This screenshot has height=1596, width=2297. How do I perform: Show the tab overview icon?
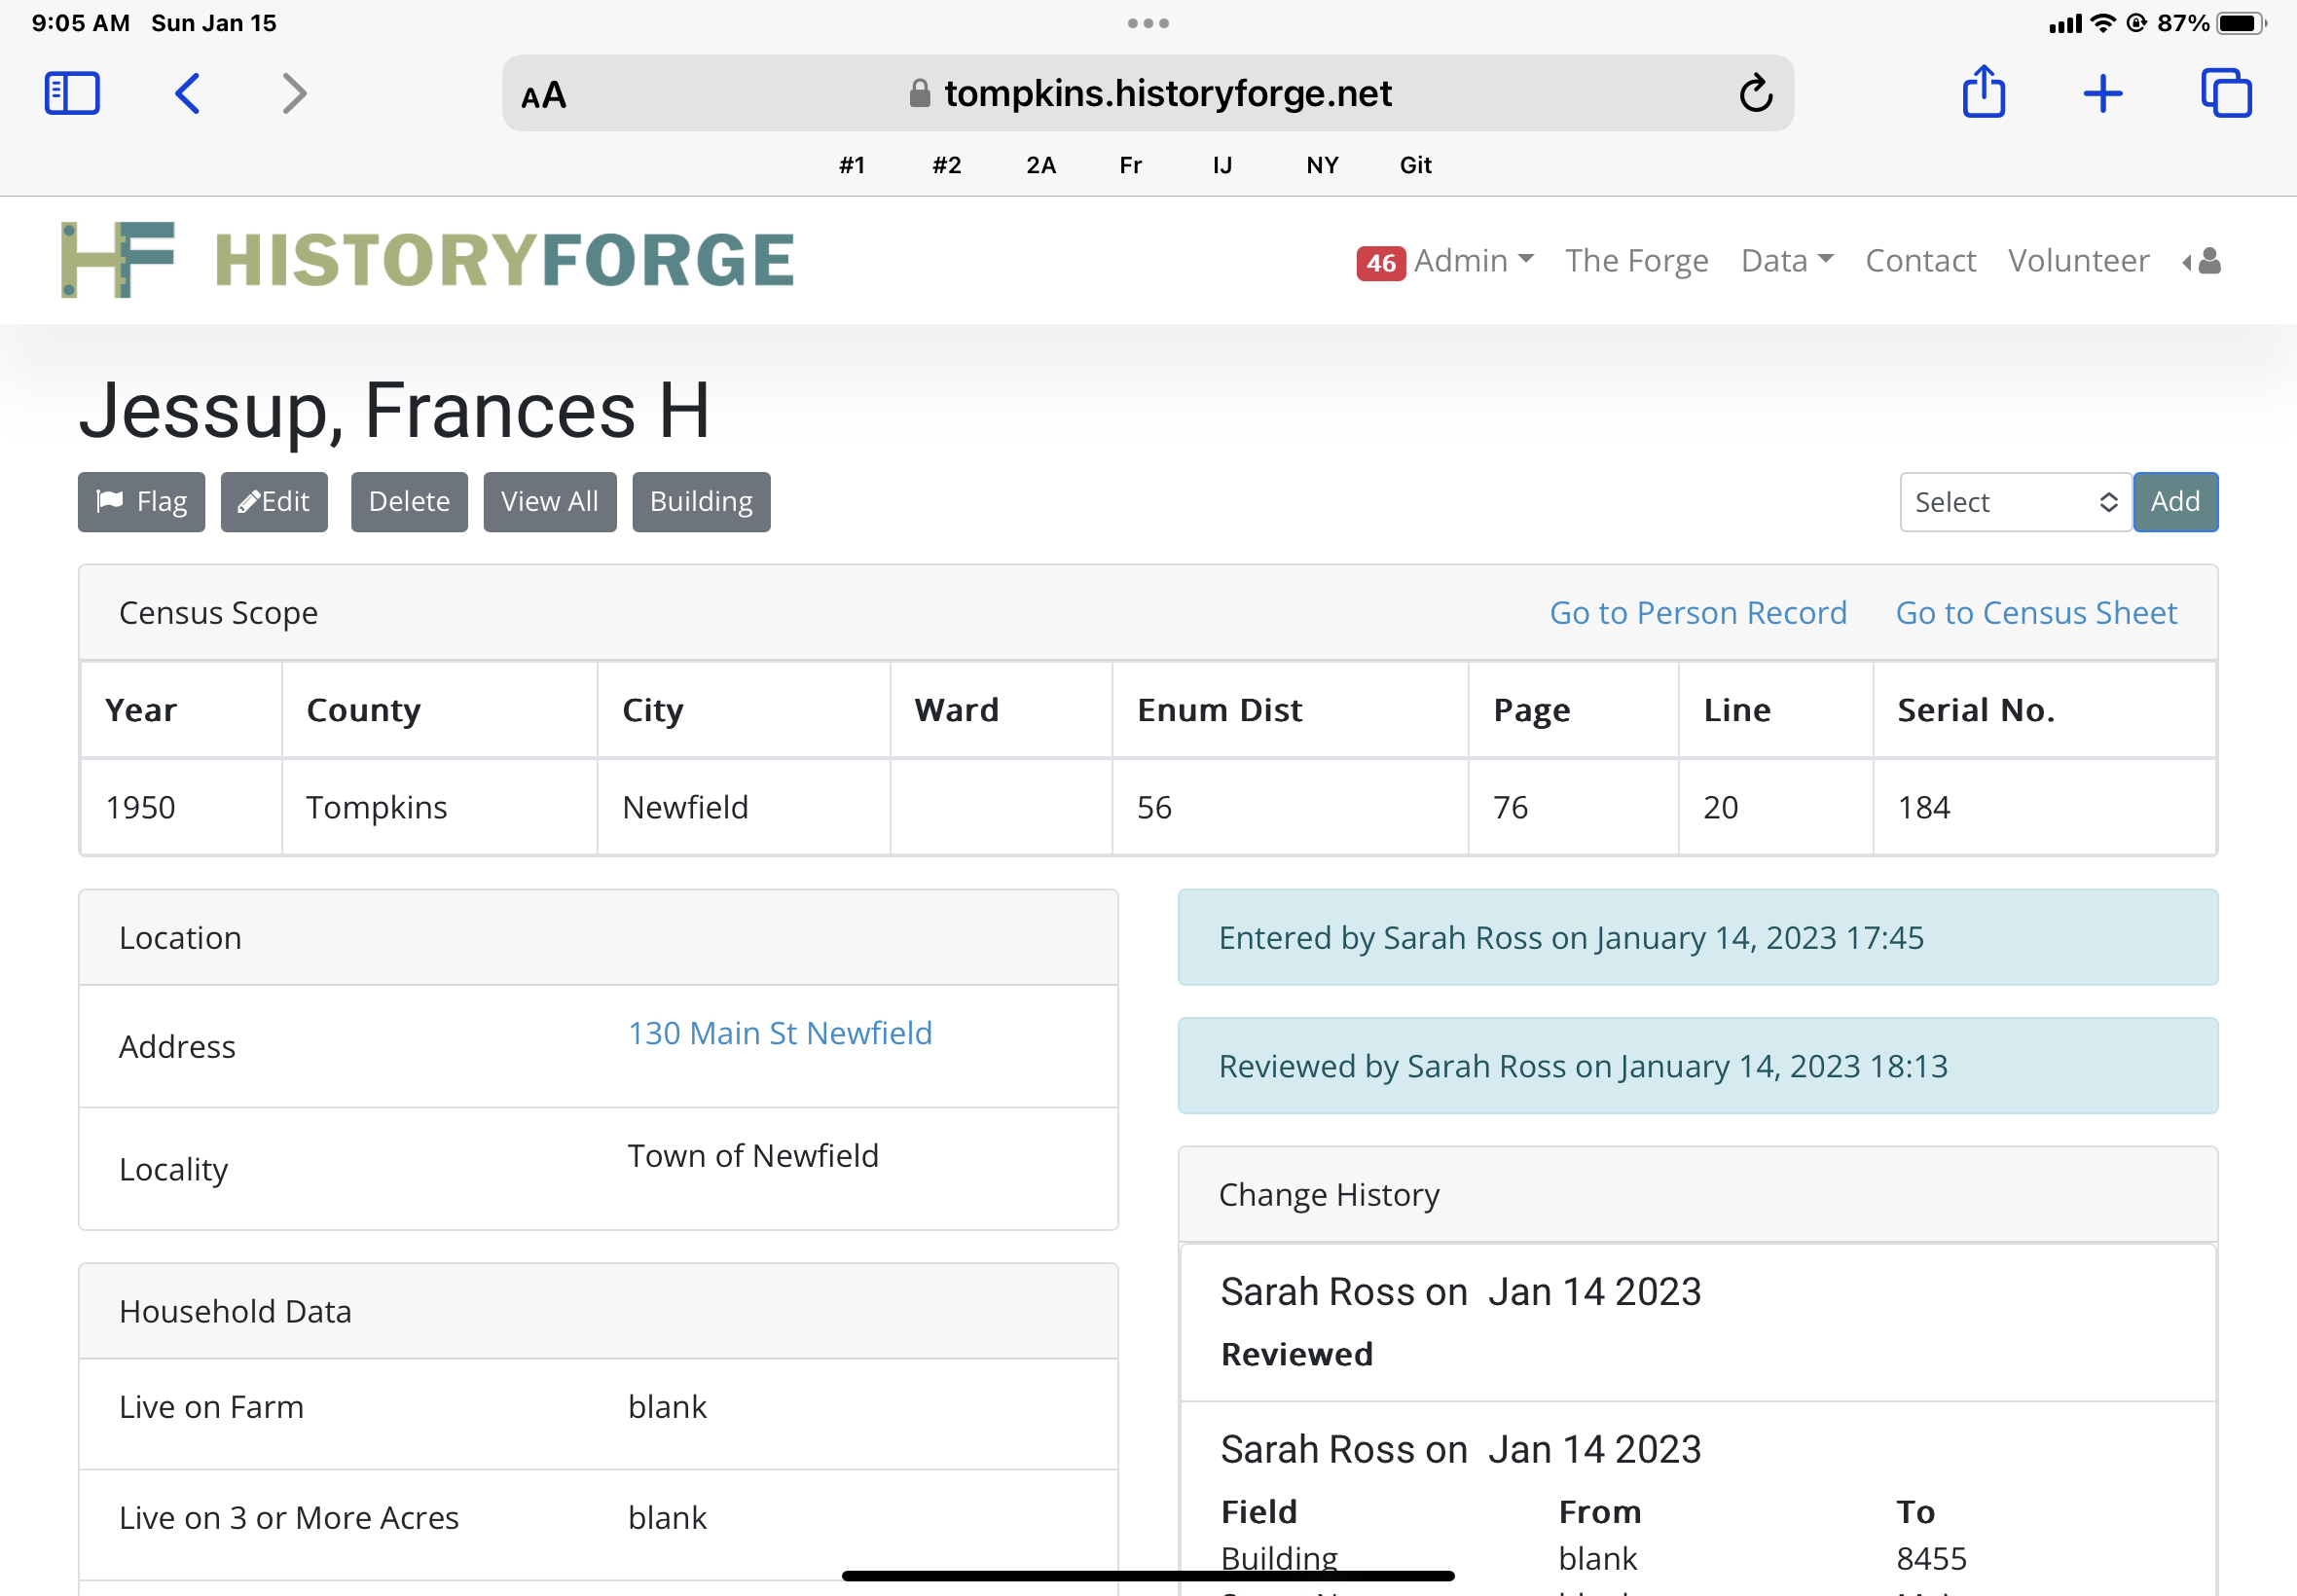click(2225, 94)
